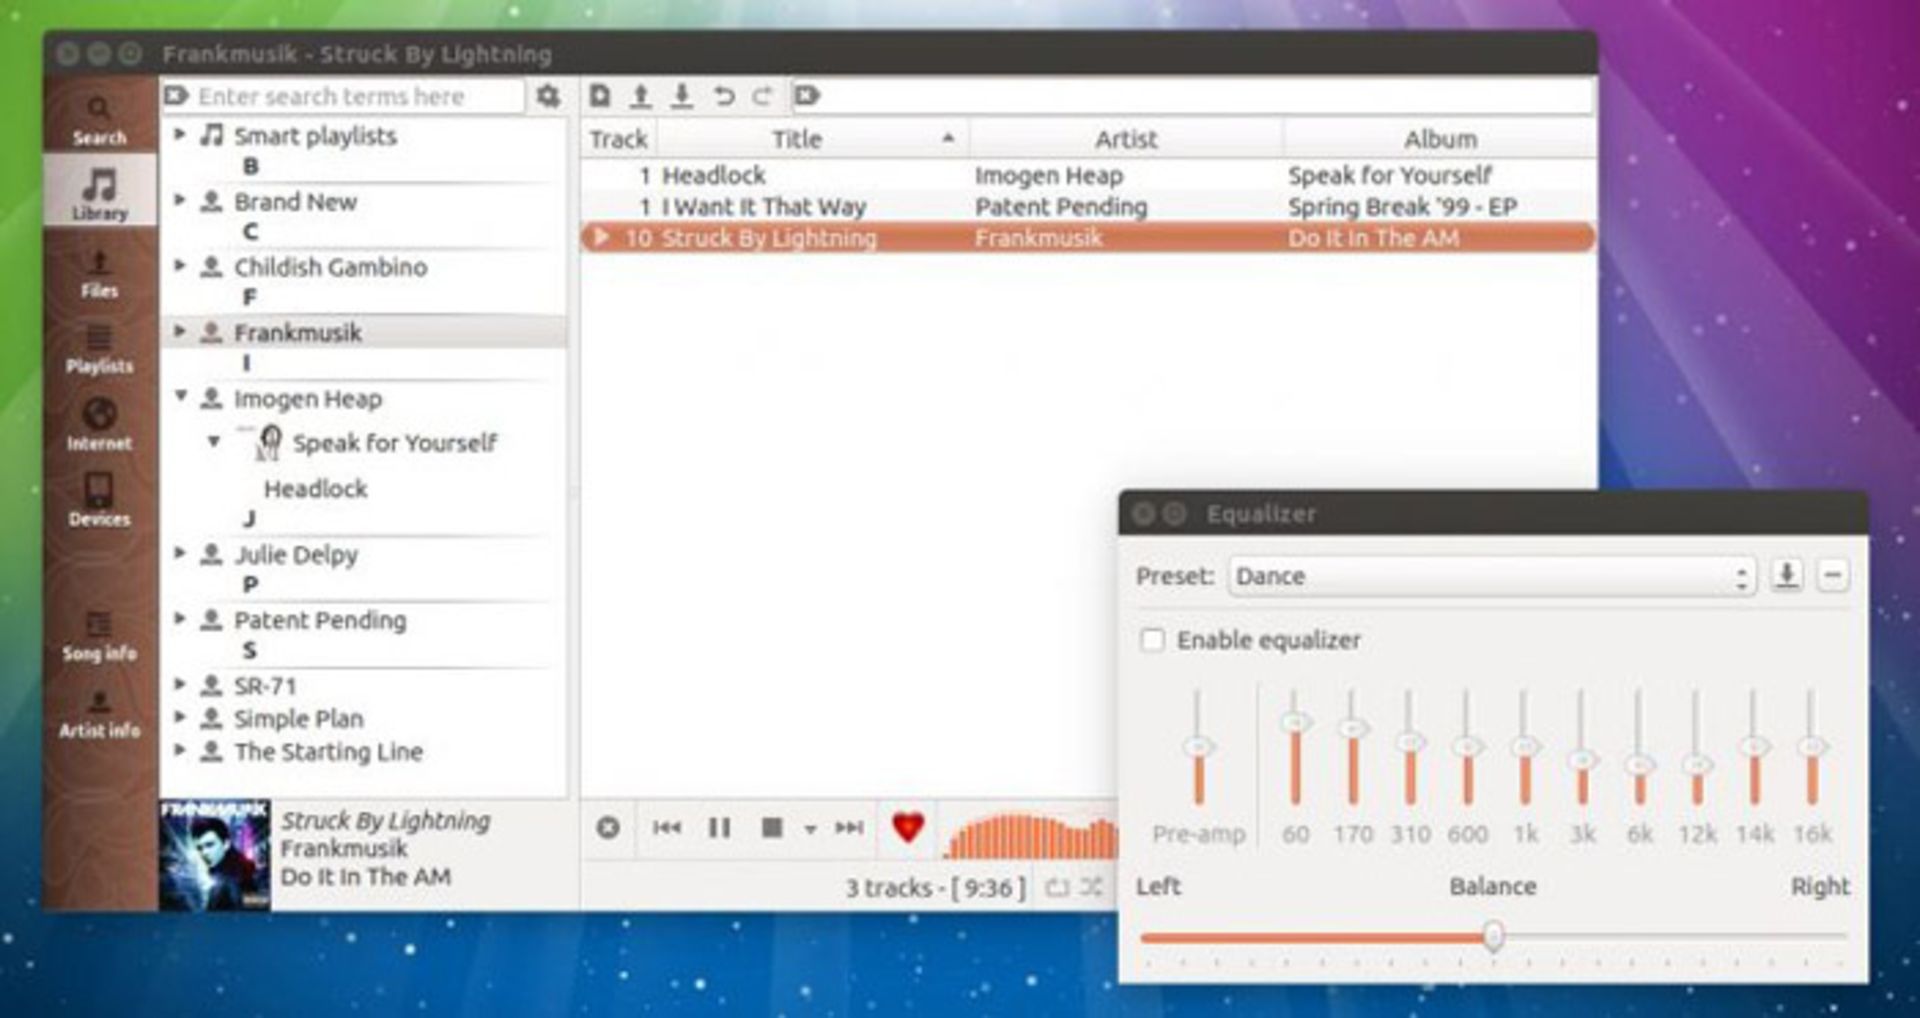Open the Devices sidebar tab

tap(100, 502)
